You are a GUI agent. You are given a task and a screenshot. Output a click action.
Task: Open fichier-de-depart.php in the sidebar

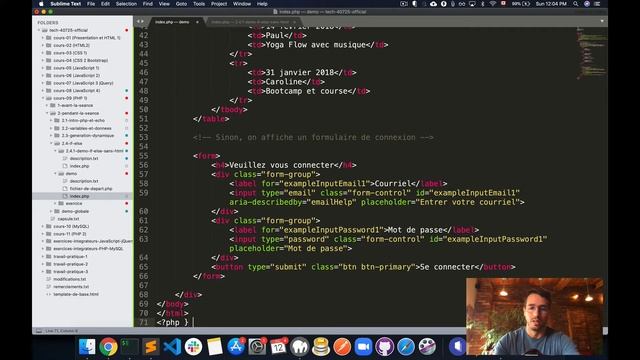coord(91,189)
